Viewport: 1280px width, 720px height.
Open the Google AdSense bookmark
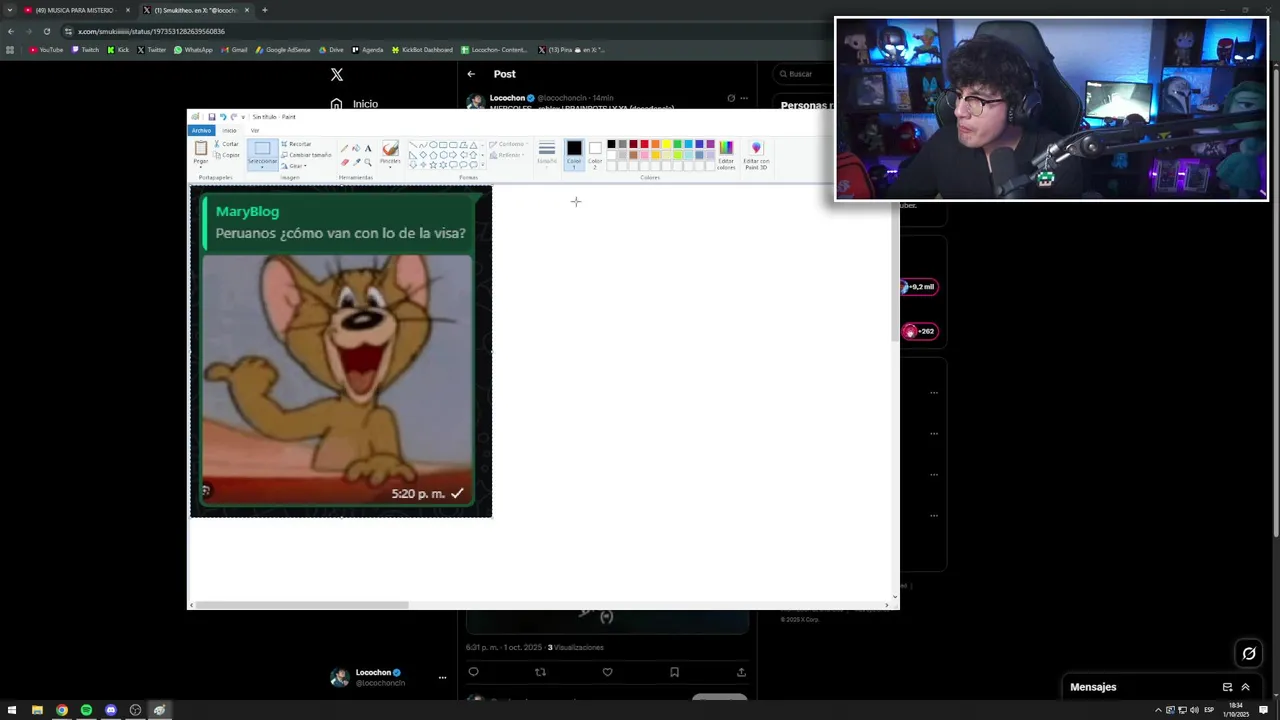pyautogui.click(x=283, y=50)
